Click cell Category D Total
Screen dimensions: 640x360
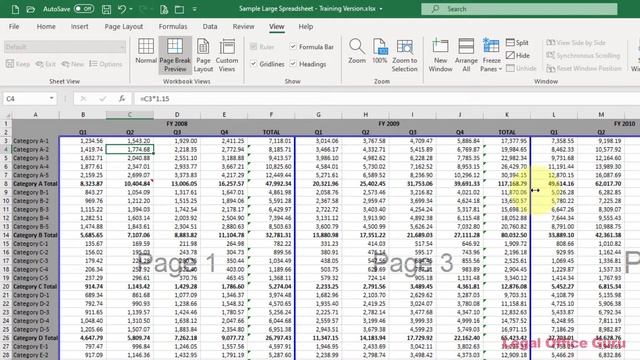coord(36,338)
